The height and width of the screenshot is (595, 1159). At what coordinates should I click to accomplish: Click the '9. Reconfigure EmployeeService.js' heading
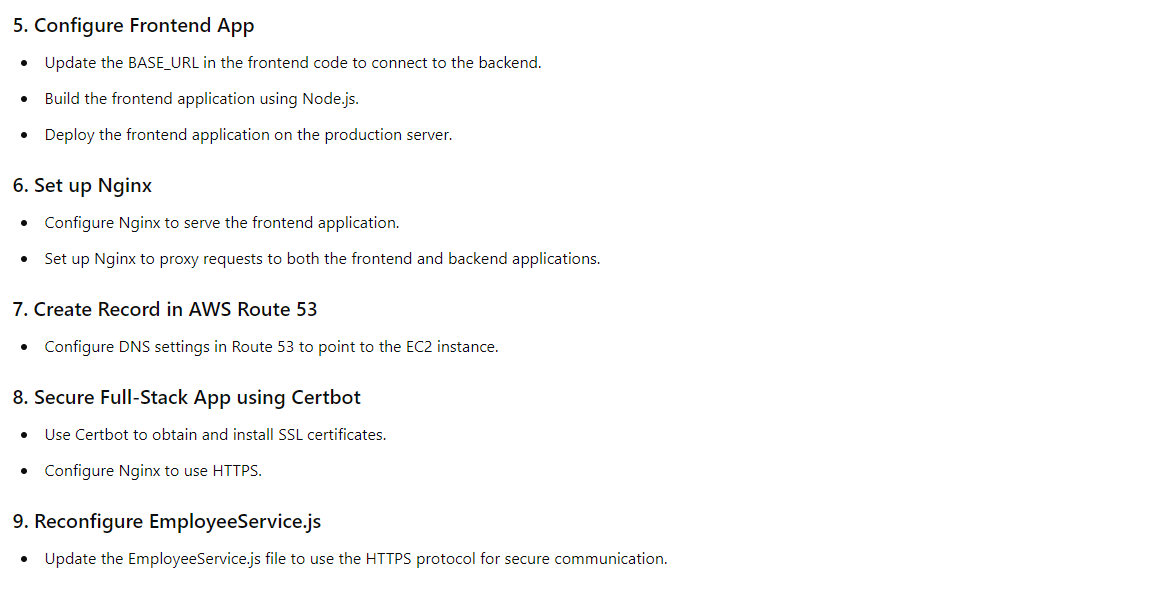pyautogui.click(x=166, y=522)
